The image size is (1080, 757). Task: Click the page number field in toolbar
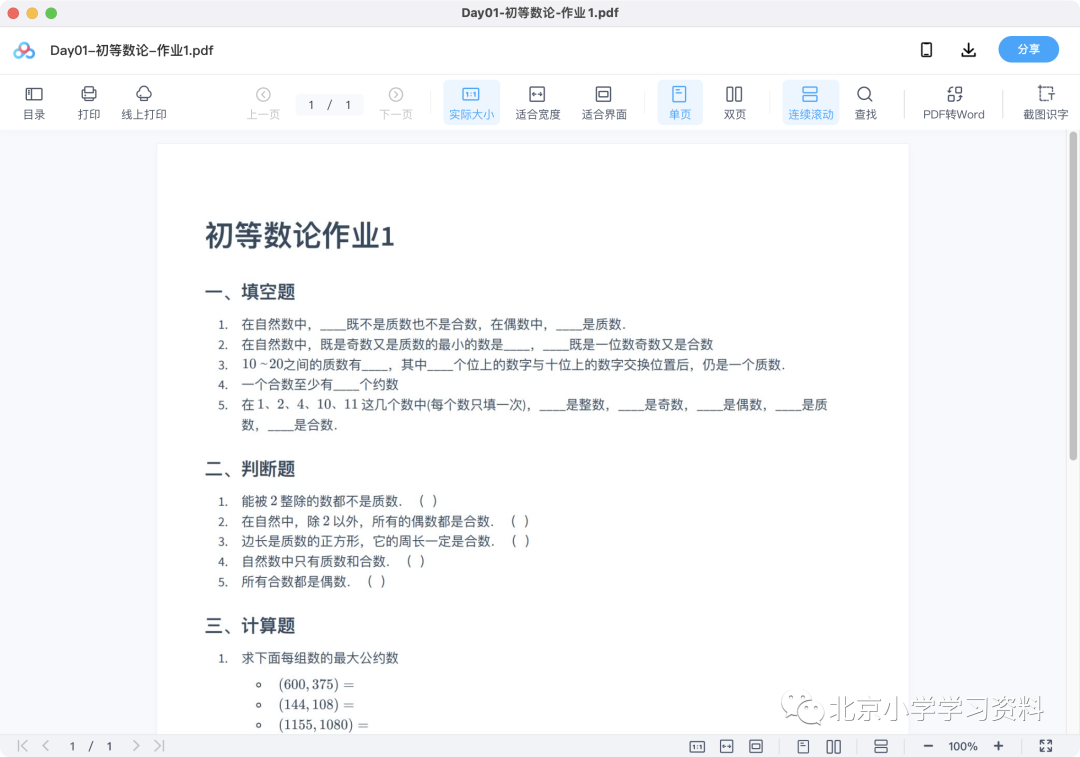[330, 105]
